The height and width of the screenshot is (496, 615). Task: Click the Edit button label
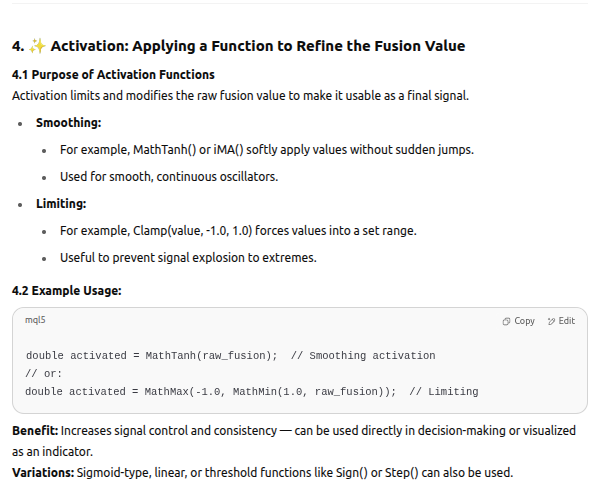click(x=567, y=321)
